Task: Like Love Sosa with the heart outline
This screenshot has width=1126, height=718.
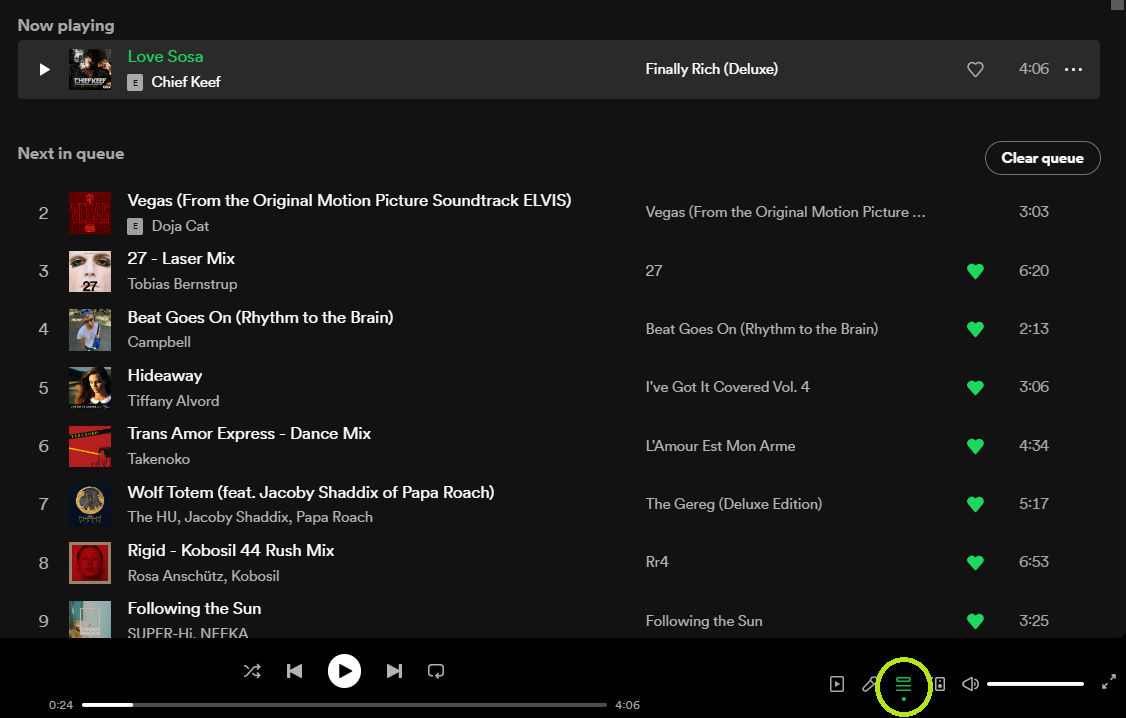Action: coord(975,70)
